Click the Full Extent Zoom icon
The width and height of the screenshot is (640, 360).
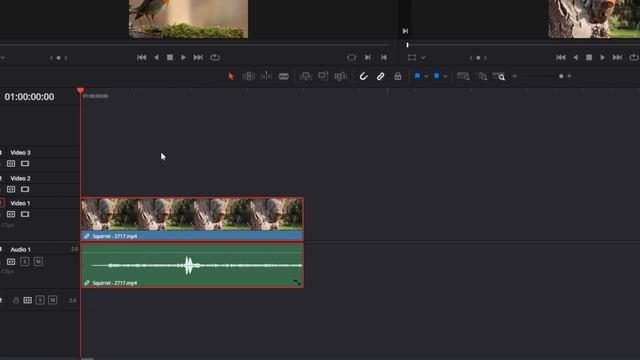(x=463, y=76)
